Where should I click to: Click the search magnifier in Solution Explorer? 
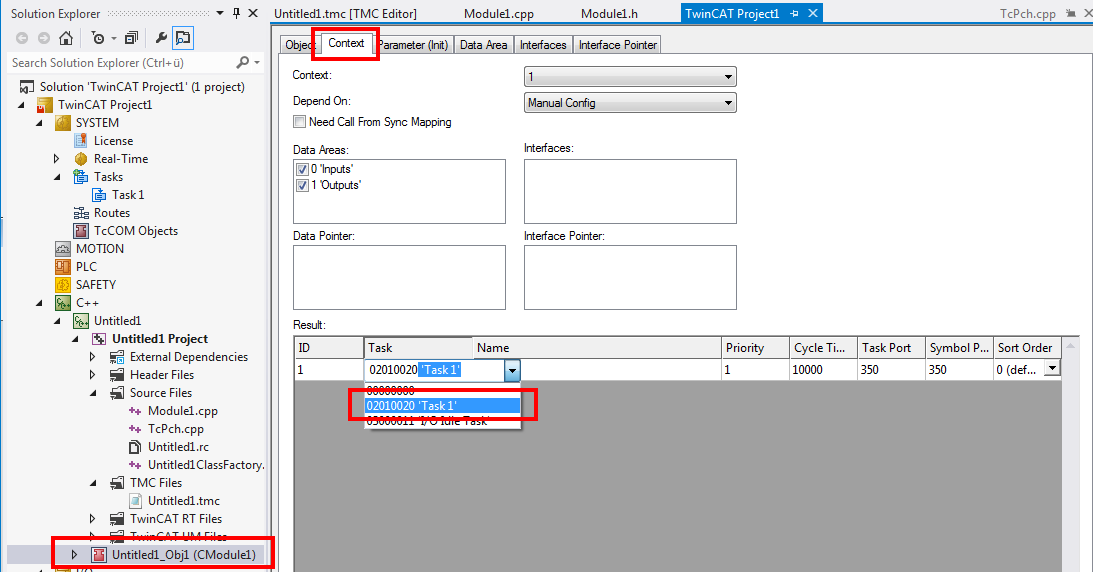tap(243, 63)
